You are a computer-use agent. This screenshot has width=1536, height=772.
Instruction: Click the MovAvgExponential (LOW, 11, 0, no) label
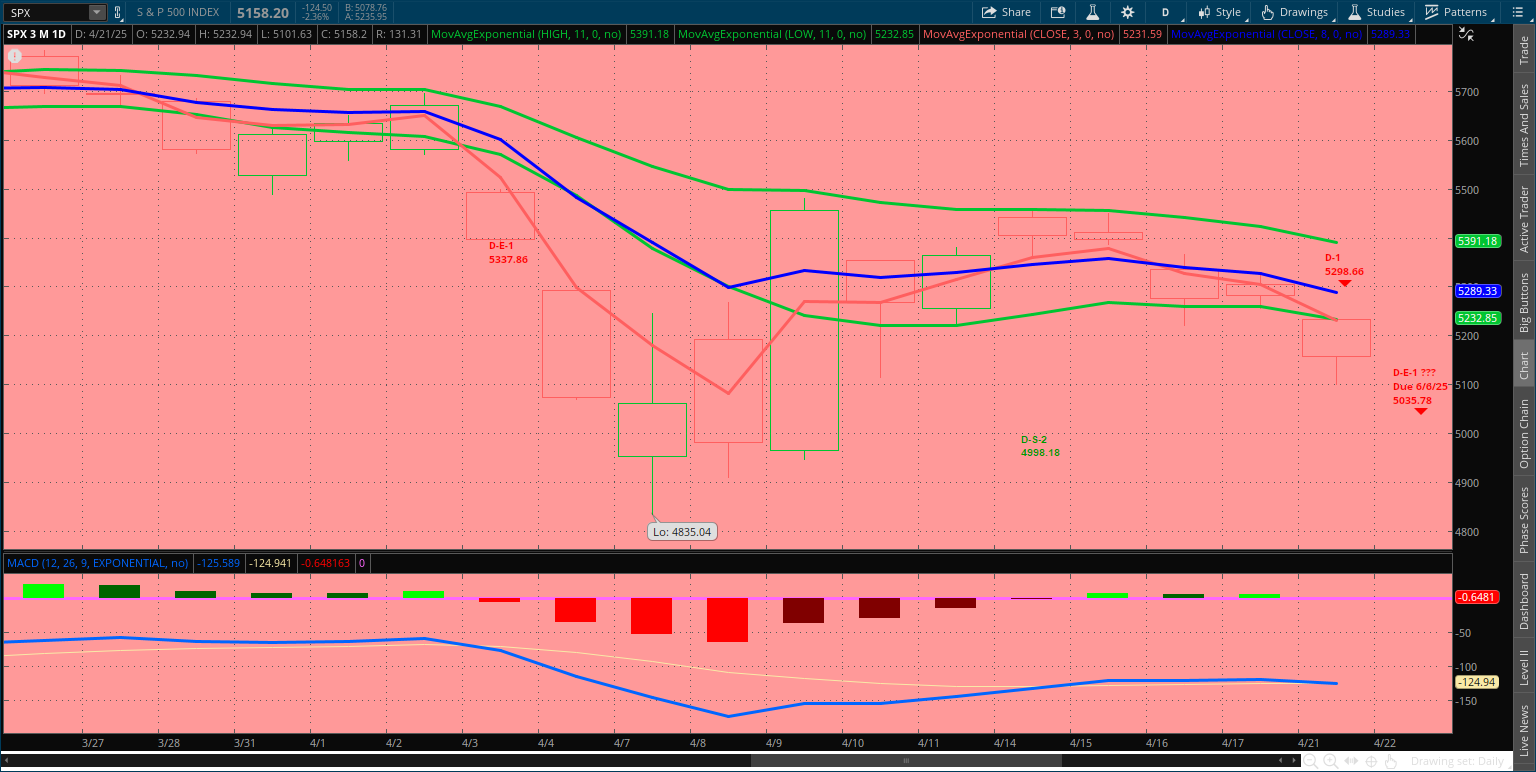pyautogui.click(x=773, y=34)
